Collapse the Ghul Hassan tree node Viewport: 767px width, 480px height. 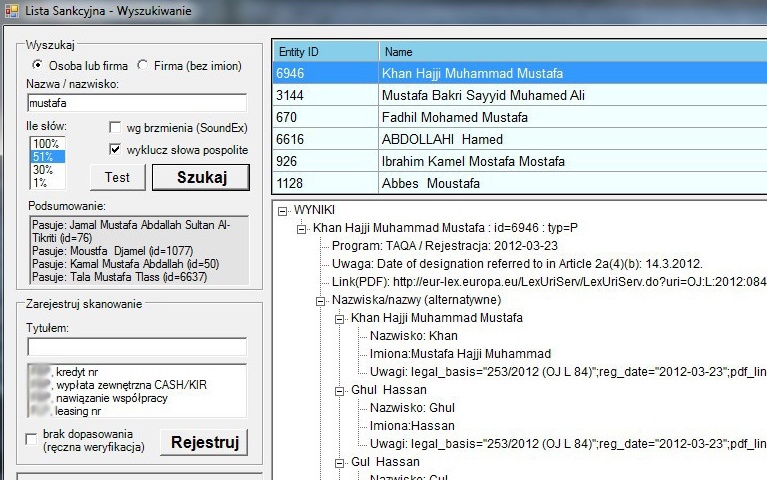click(339, 390)
